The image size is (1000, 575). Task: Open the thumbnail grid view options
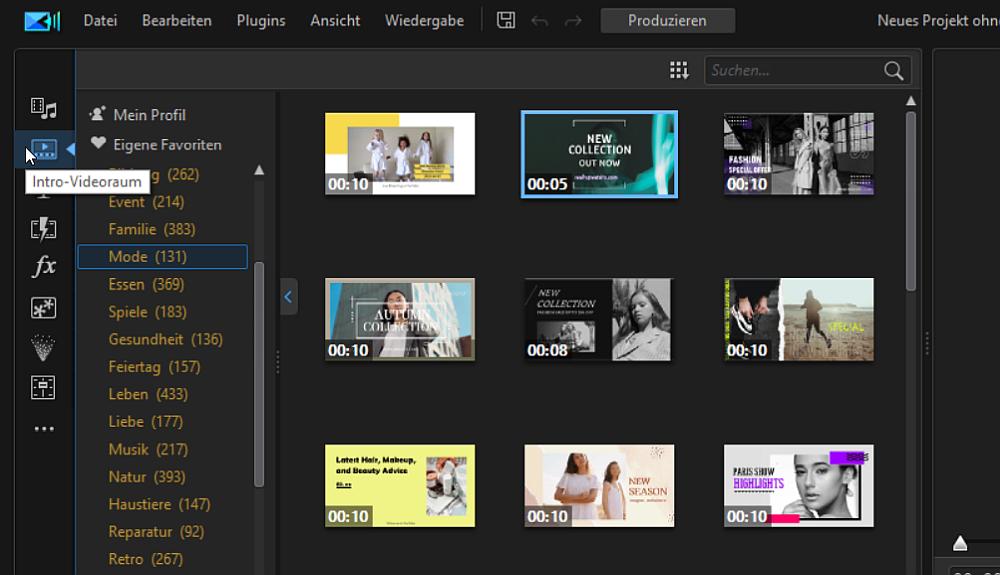point(679,70)
